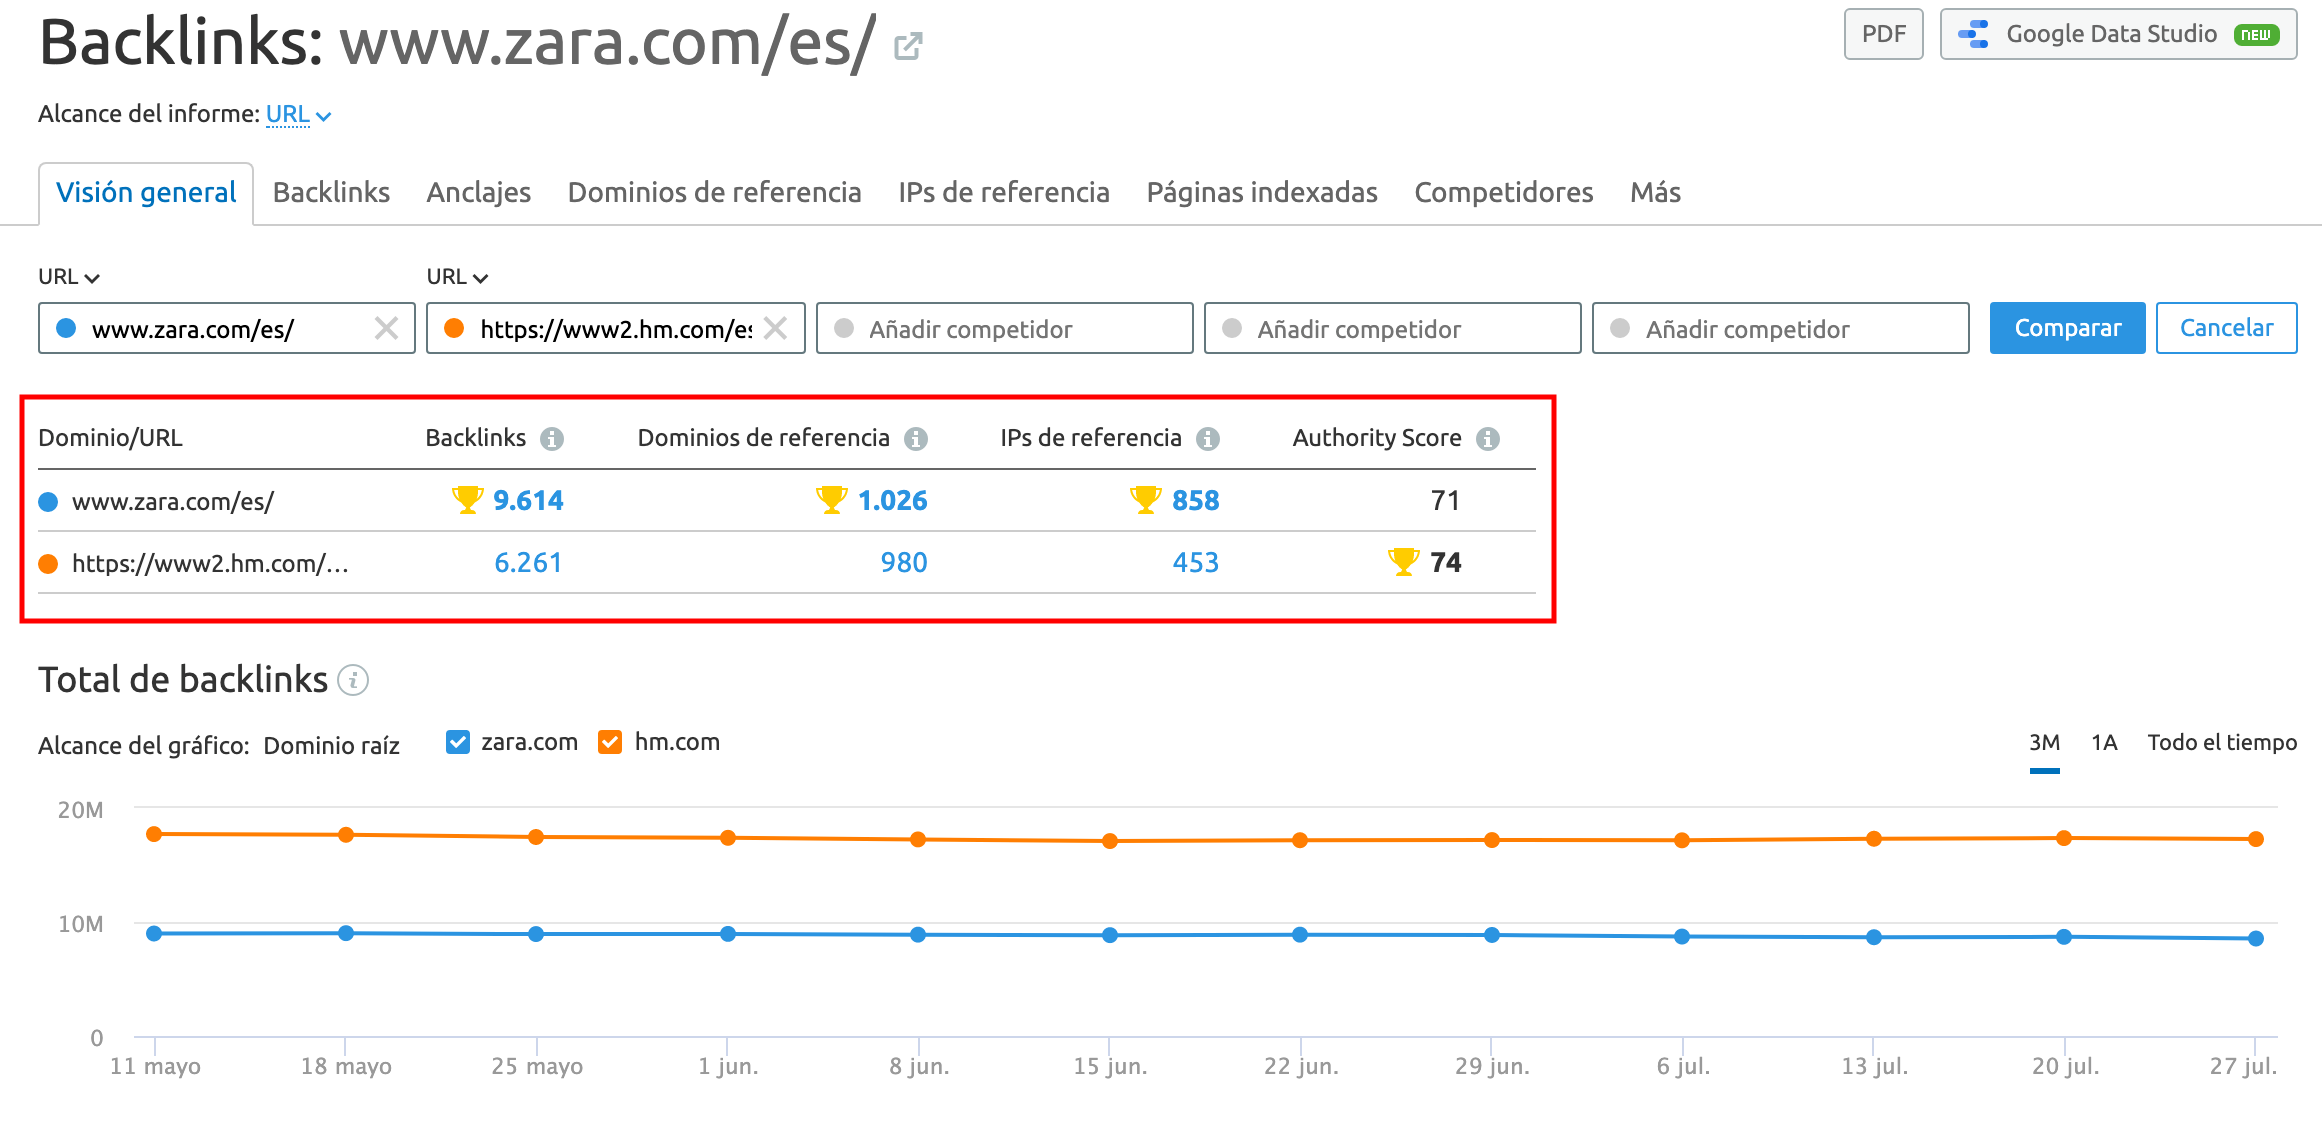2322x1138 pixels.
Task: Open the Más tab menu
Action: click(x=1655, y=192)
